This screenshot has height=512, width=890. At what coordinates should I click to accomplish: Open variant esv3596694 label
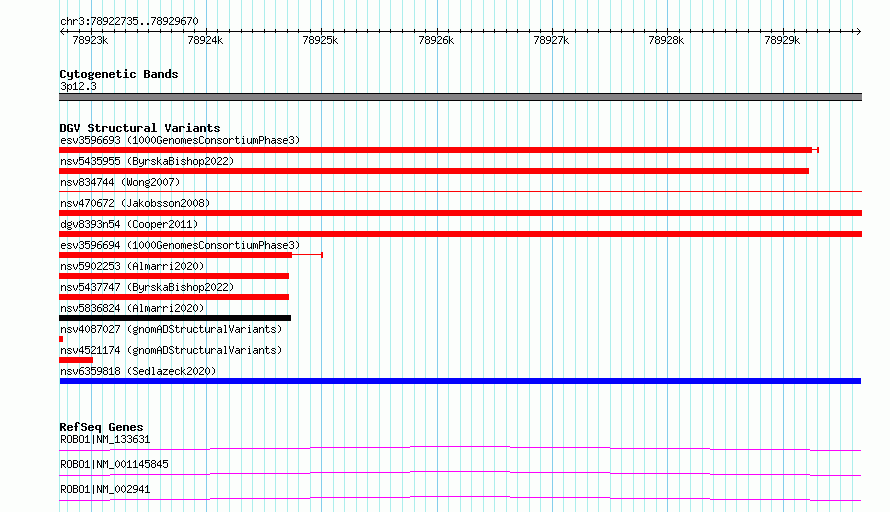coord(180,245)
